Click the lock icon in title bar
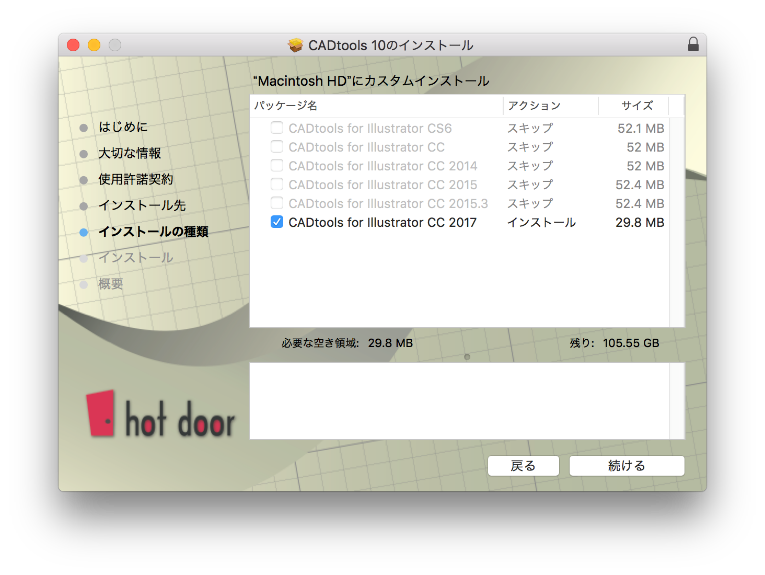 [x=693, y=44]
